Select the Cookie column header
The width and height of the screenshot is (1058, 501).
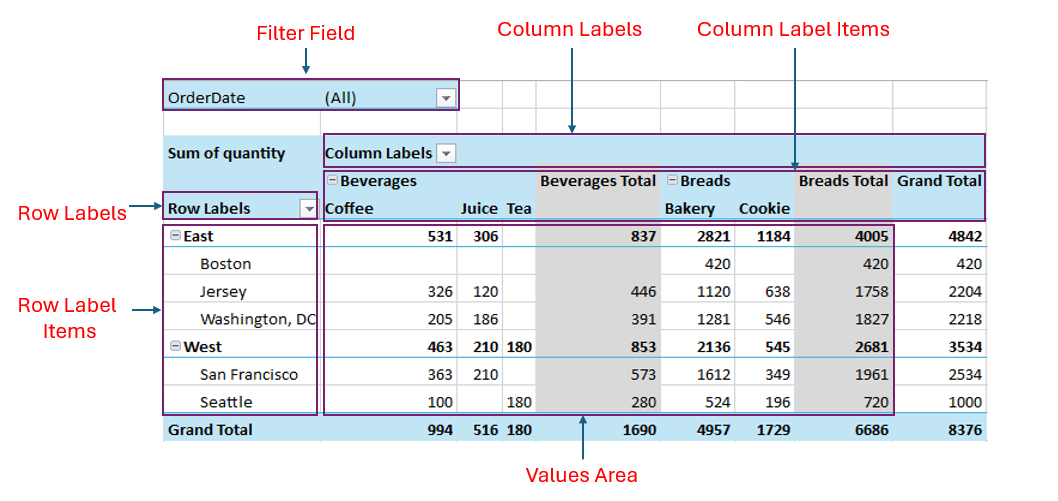764,209
